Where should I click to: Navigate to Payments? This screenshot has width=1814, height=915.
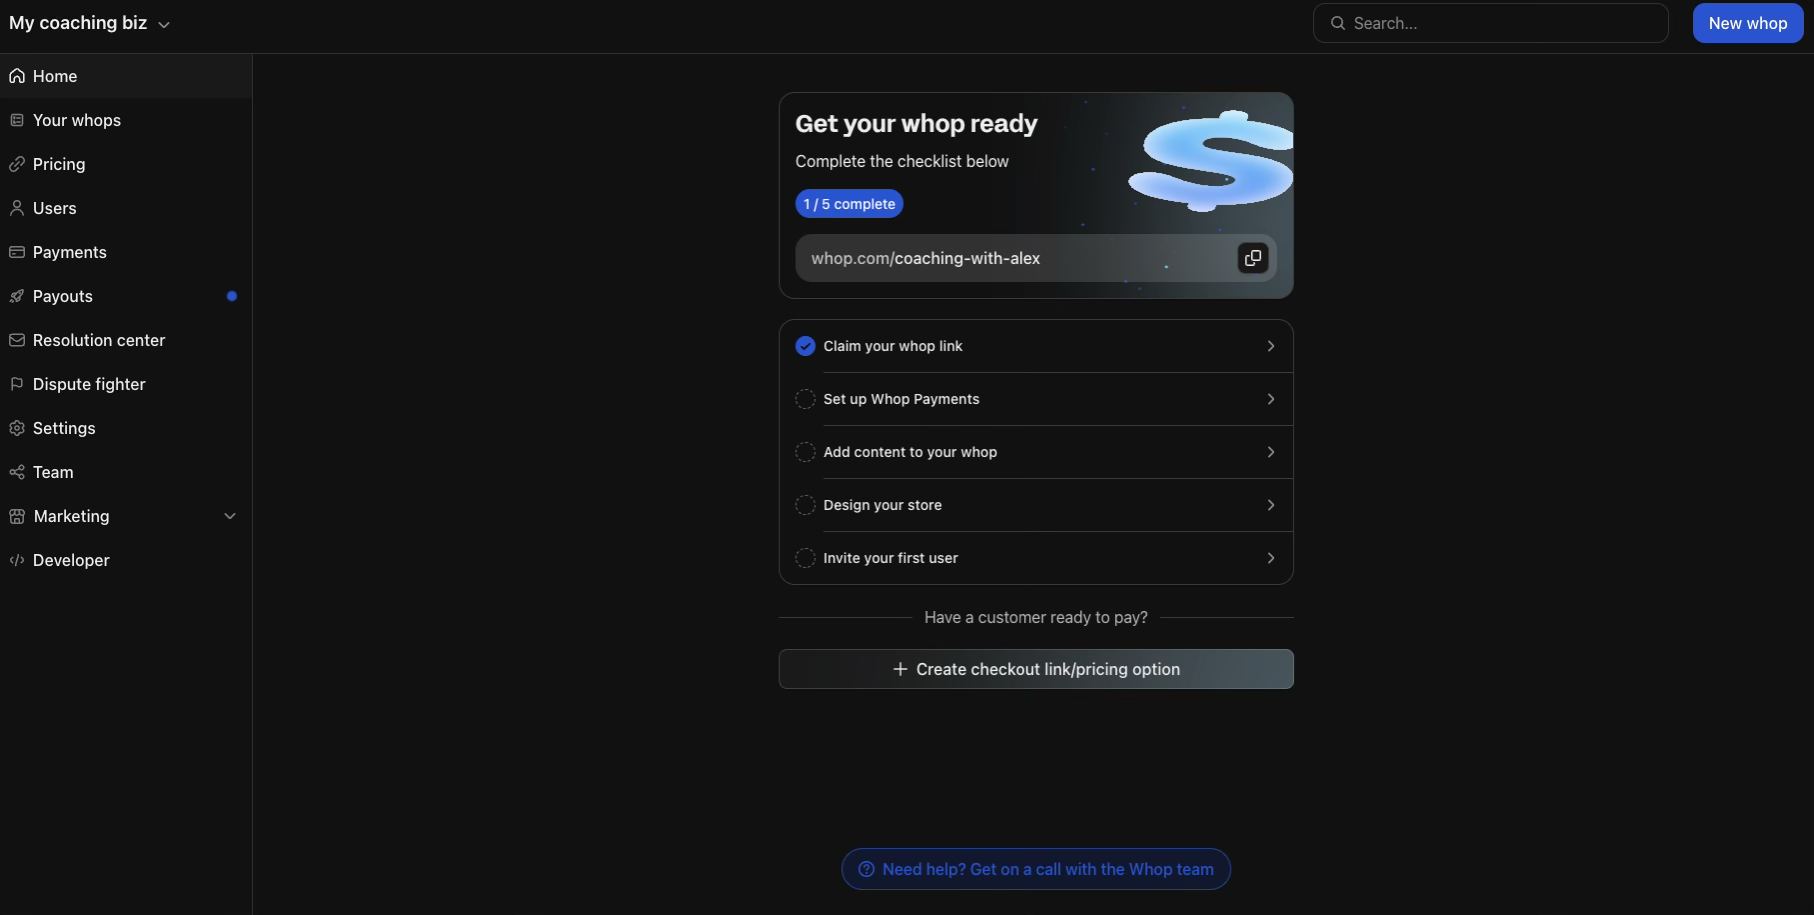click(x=126, y=252)
